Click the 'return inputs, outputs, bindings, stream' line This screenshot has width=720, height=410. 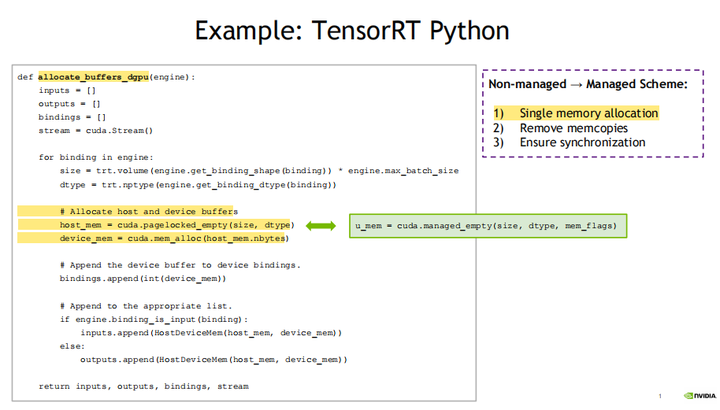pos(144,387)
